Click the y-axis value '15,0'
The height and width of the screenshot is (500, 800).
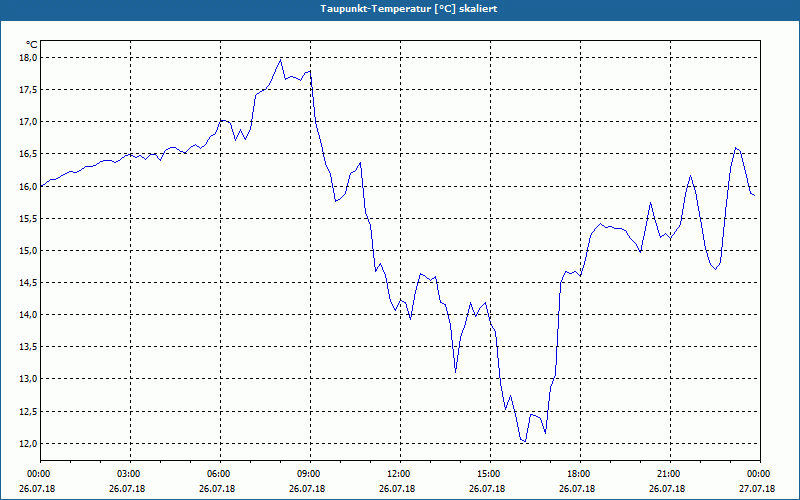(x=29, y=251)
